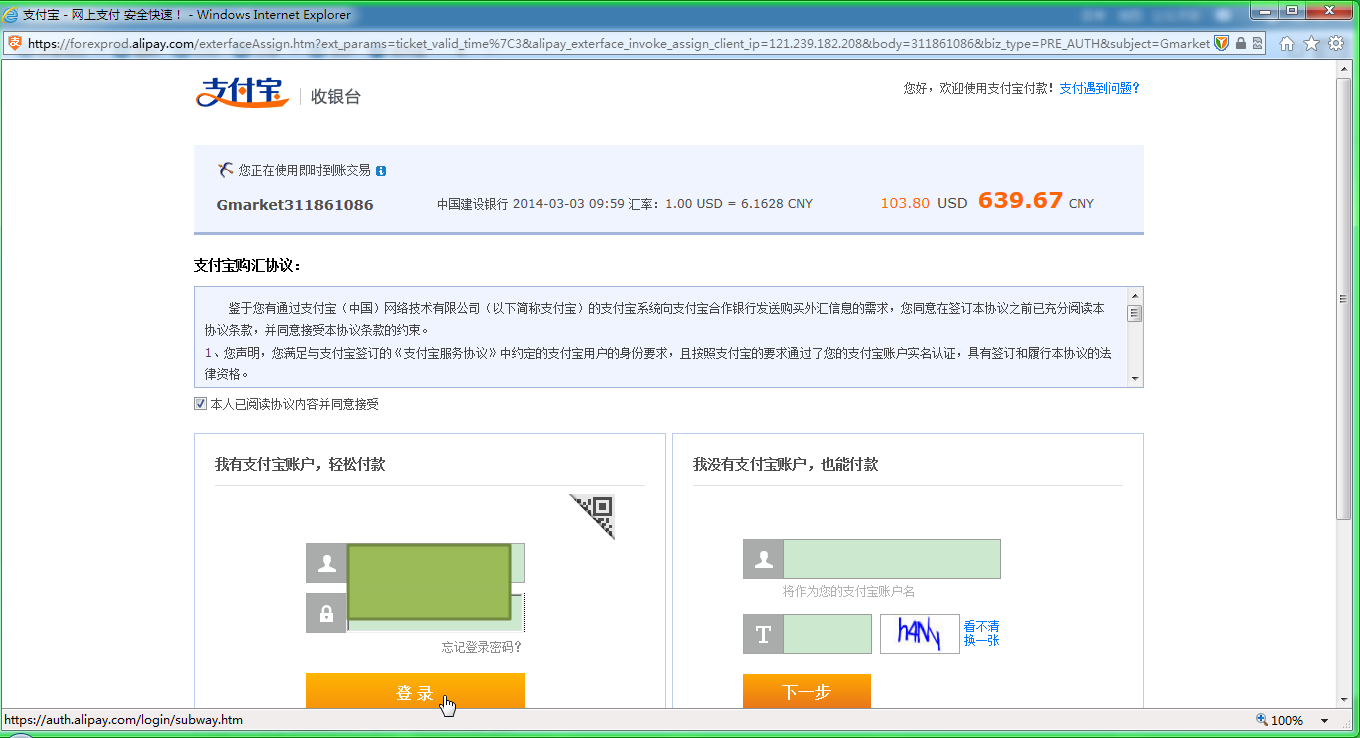Click the 支付宝 Alipay logo
Image resolution: width=1360 pixels, height=738 pixels.
pyautogui.click(x=242, y=93)
